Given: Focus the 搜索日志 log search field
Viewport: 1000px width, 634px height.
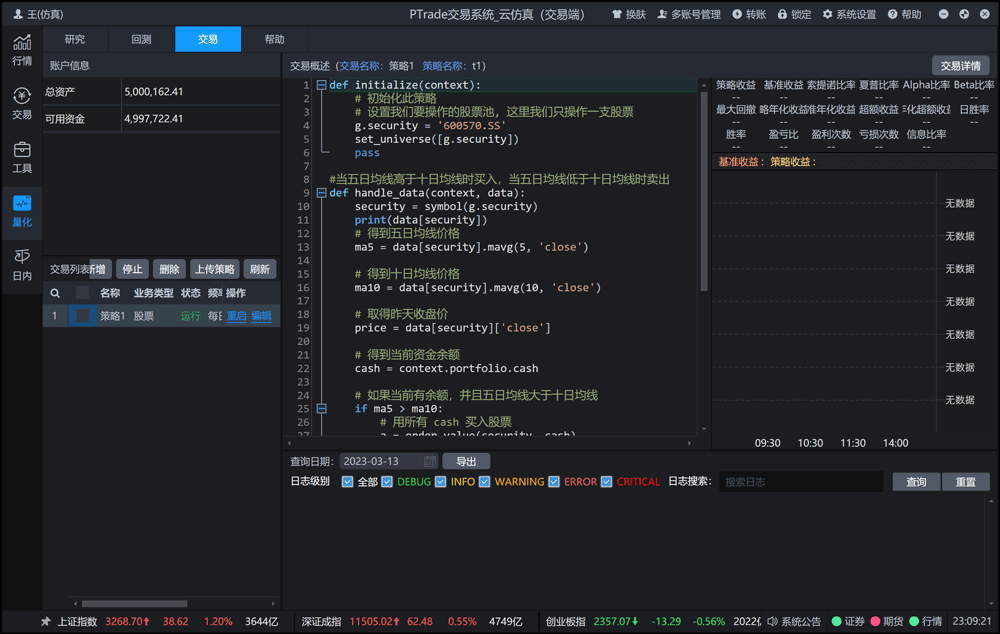Looking at the screenshot, I should coord(801,482).
